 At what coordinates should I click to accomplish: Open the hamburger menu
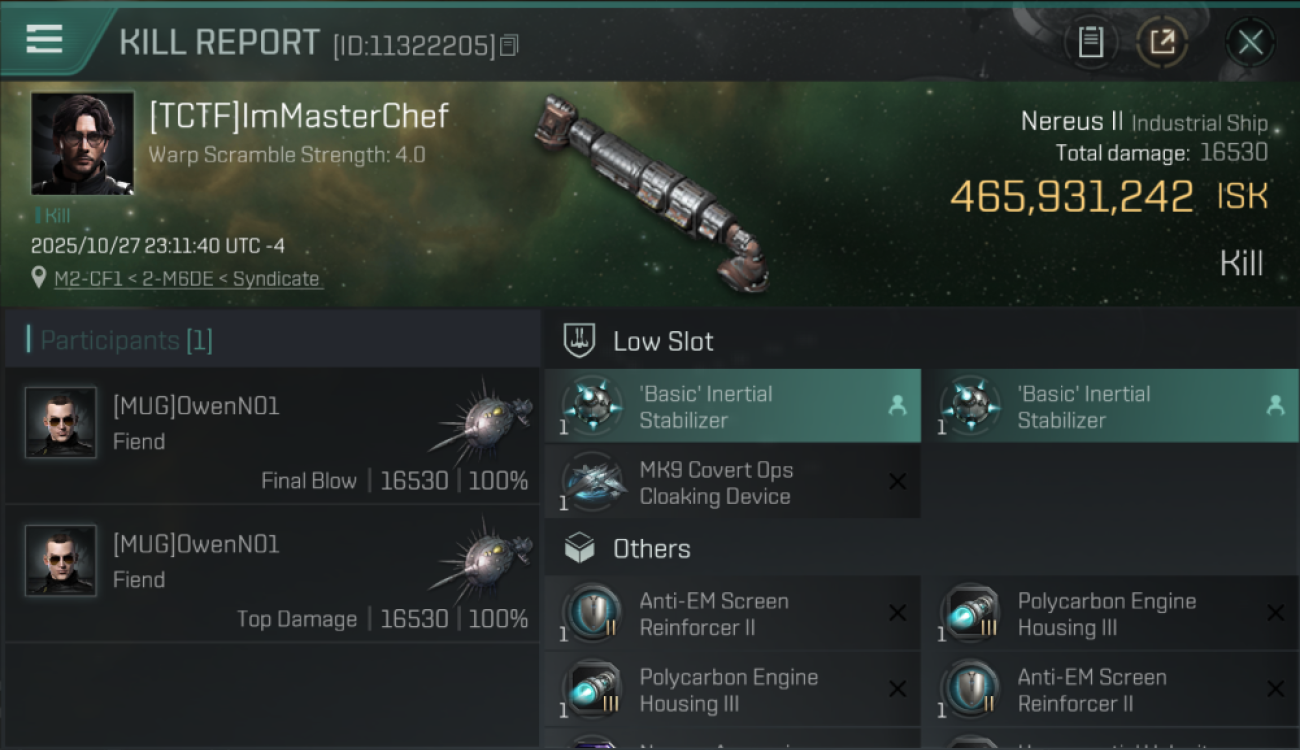45,39
